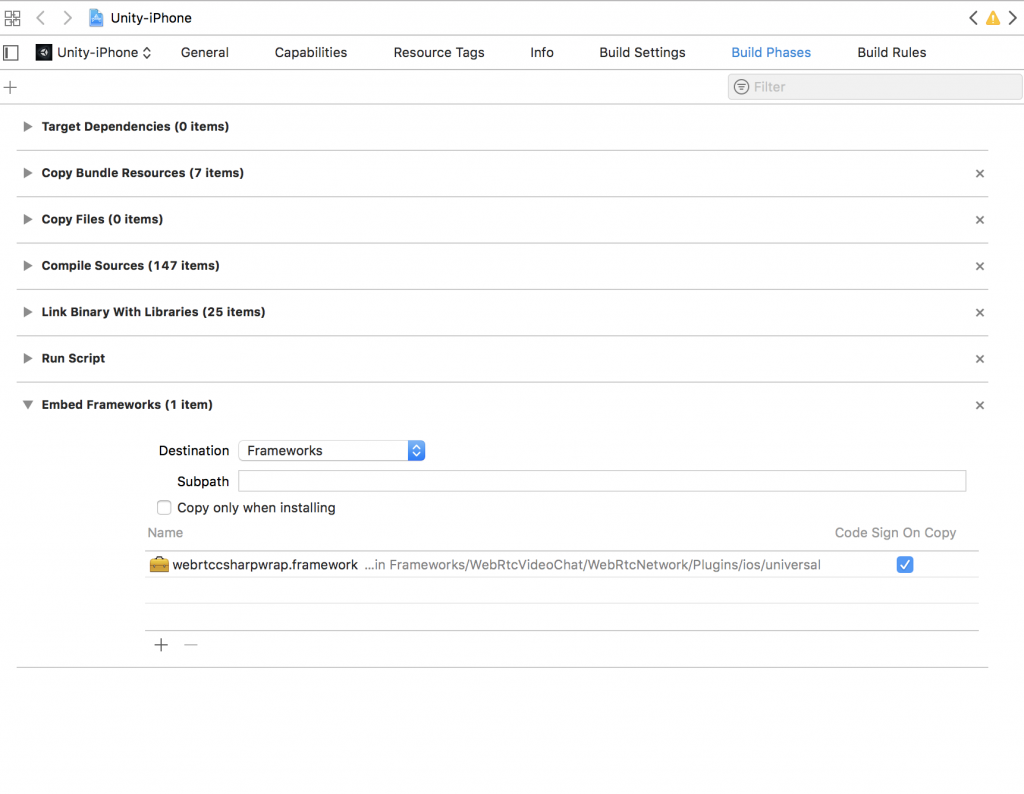Click the minus button to remove framework
Viewport: 1024px width, 794px height.
tap(191, 645)
